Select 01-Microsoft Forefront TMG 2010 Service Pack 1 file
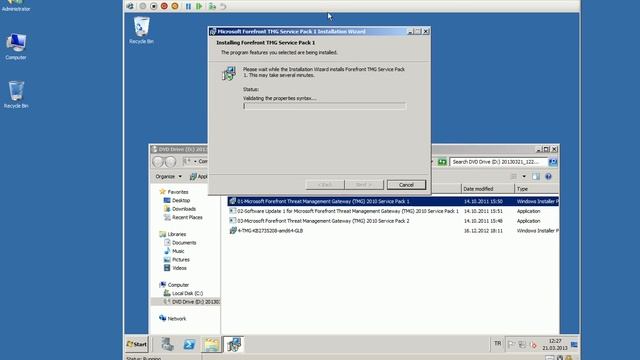Viewport: 640px width, 360px height. [x=393, y=201]
